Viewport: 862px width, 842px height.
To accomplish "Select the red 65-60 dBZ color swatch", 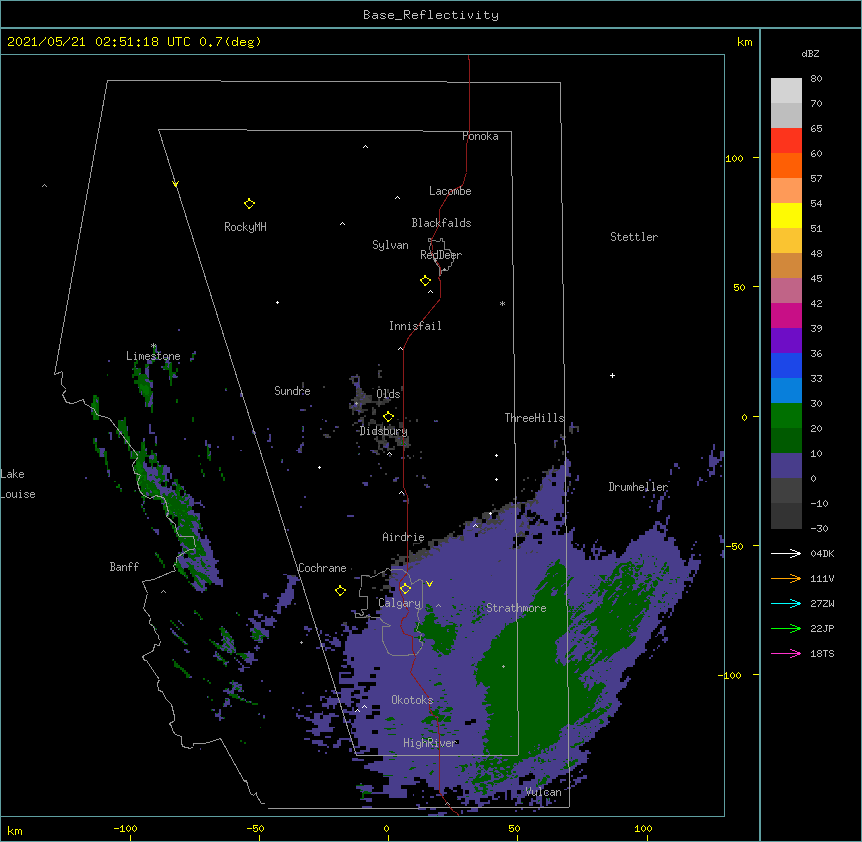I will pos(786,140).
